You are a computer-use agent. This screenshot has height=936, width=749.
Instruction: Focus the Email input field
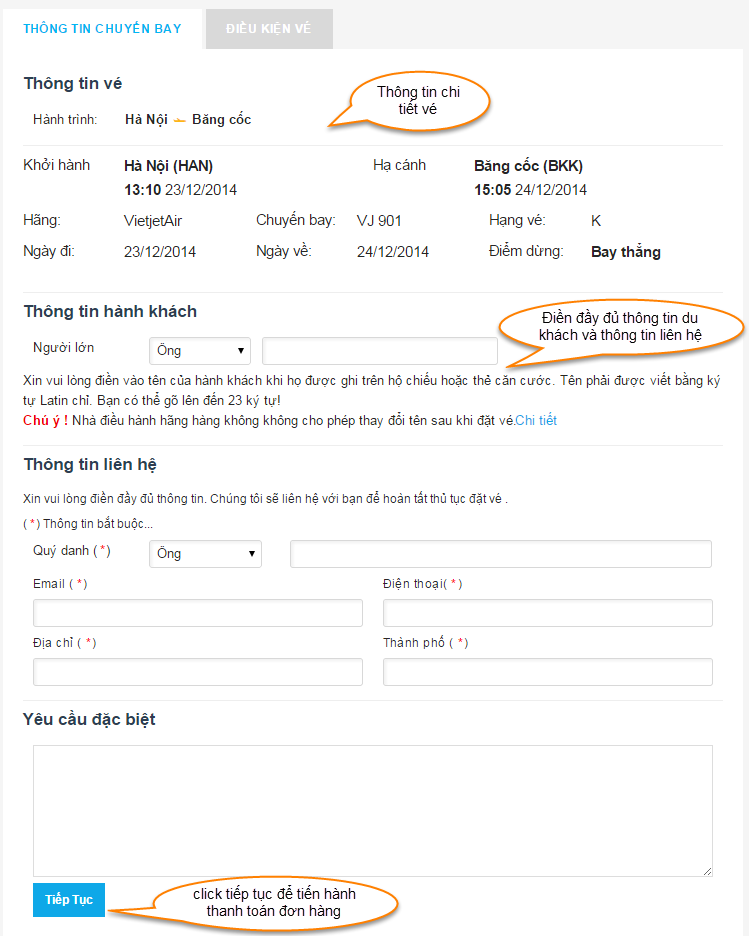pyautogui.click(x=198, y=613)
